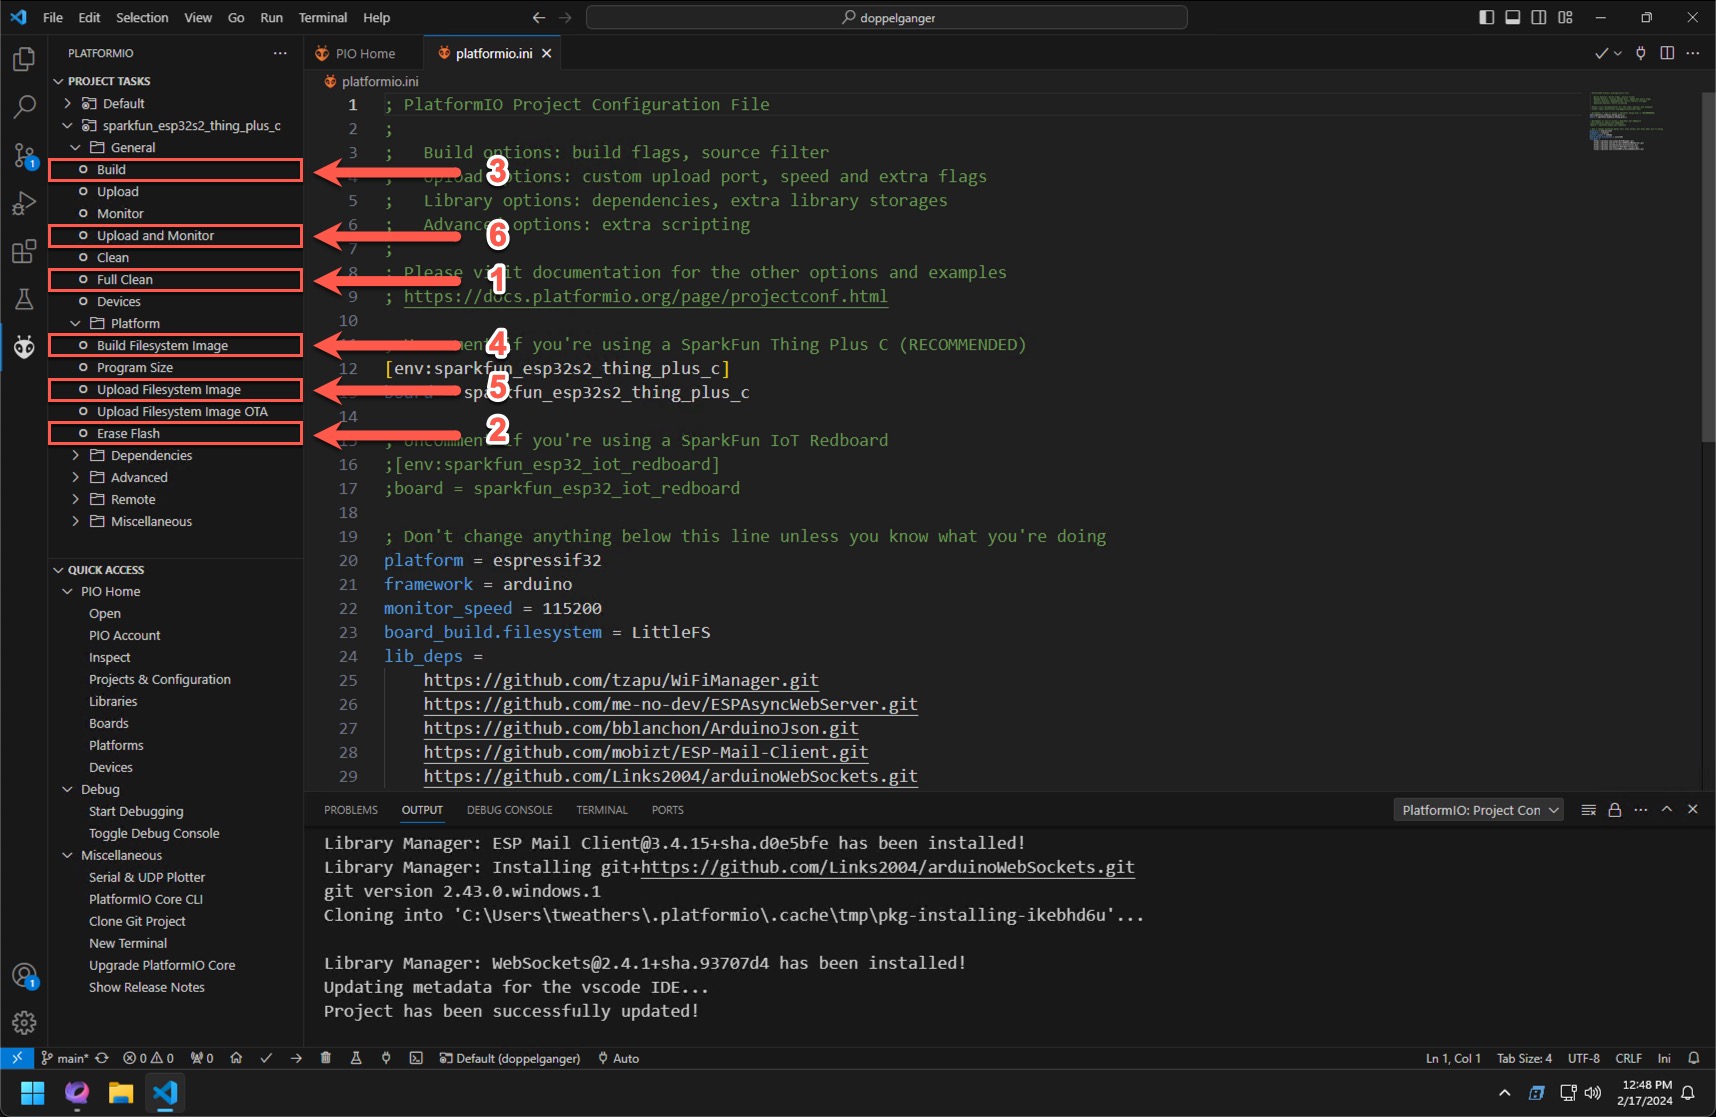Switch to DEBUG CONSOLE panel tab
1716x1117 pixels.
tap(509, 810)
